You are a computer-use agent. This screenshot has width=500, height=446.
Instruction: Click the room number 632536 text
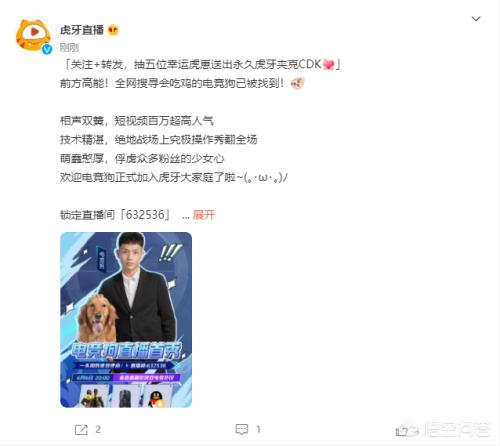[145, 215]
